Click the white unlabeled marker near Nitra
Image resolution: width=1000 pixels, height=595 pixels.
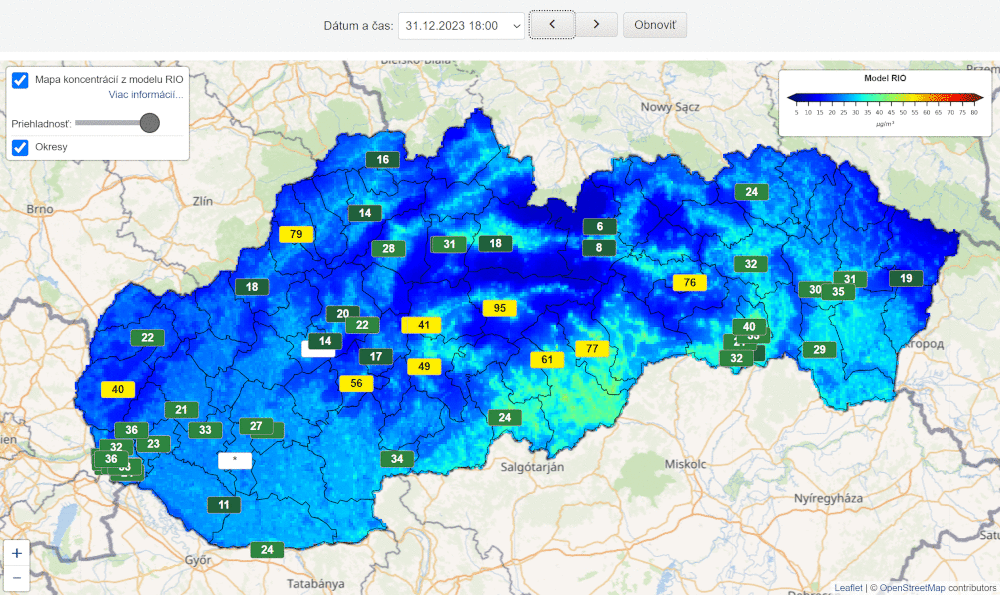(234, 460)
